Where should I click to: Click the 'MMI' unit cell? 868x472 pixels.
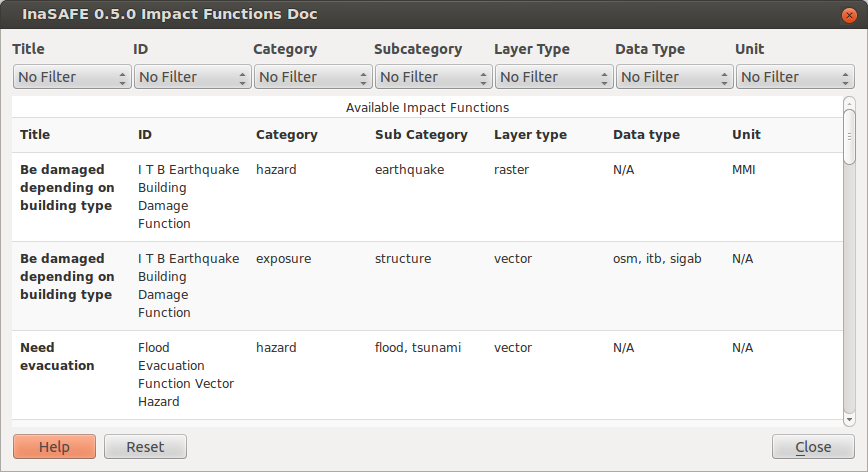[743, 169]
